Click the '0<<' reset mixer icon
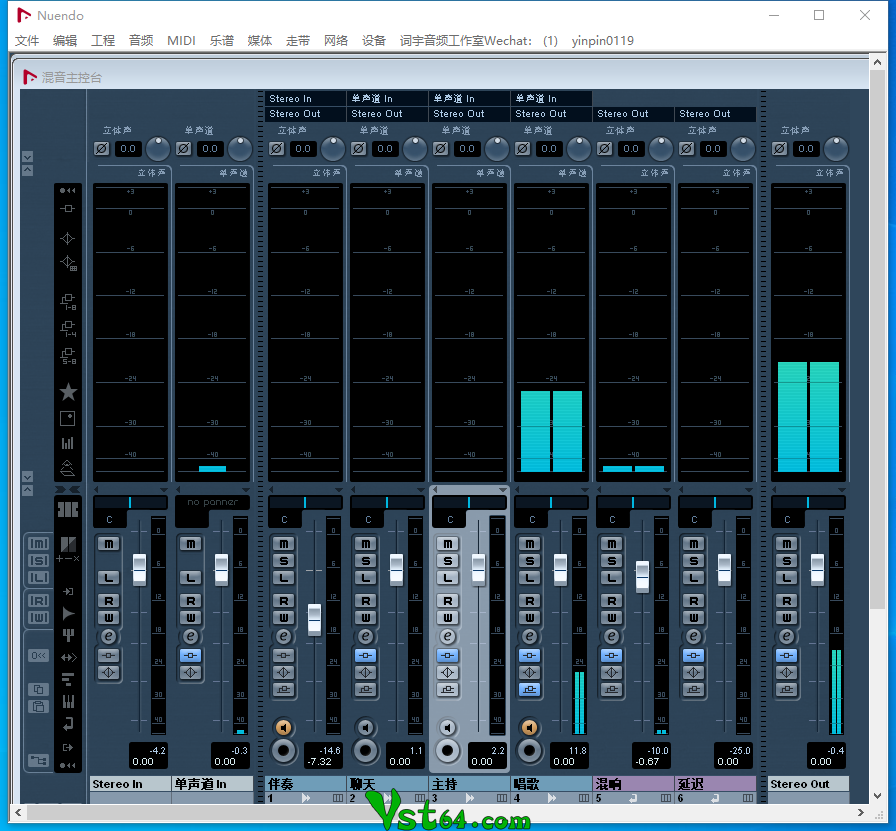This screenshot has width=896, height=831. pyautogui.click(x=38, y=656)
